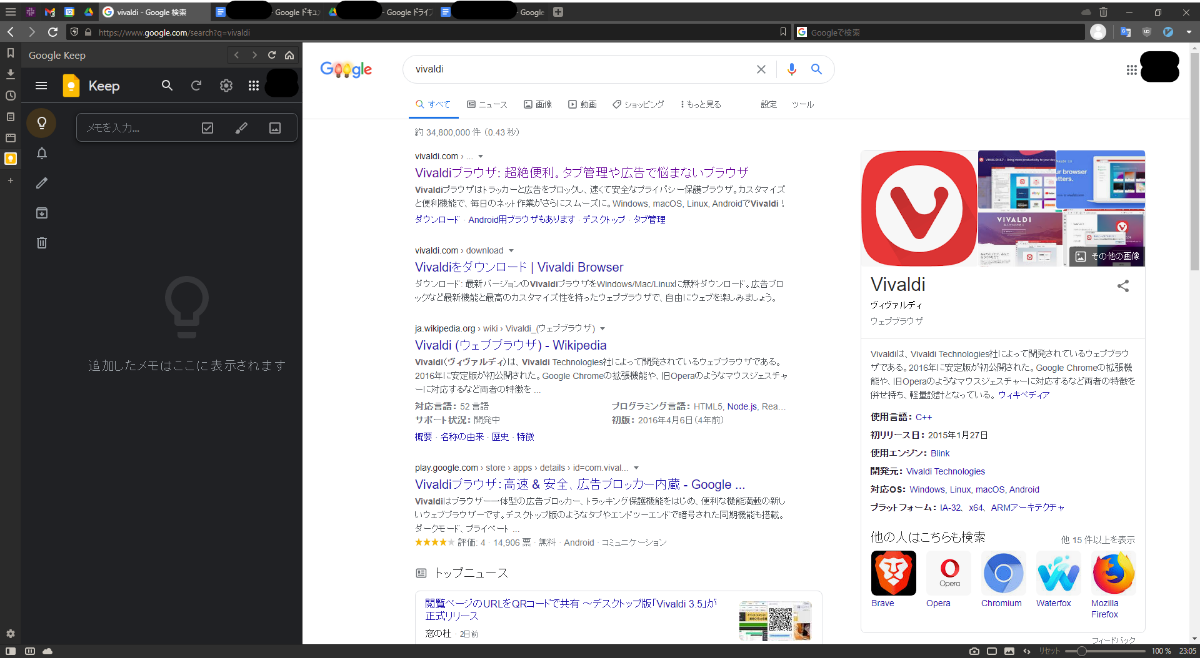1200x658 pixels.
Task: Open the Vivaldi Technologies developer link
Action: (x=945, y=471)
